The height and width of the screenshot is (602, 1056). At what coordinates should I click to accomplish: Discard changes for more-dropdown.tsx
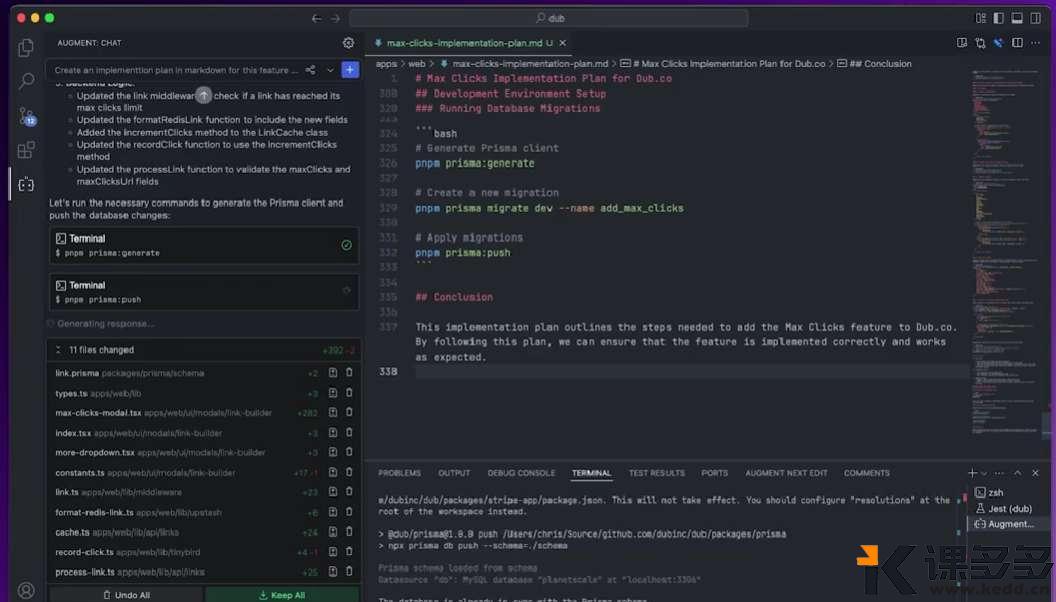349,452
